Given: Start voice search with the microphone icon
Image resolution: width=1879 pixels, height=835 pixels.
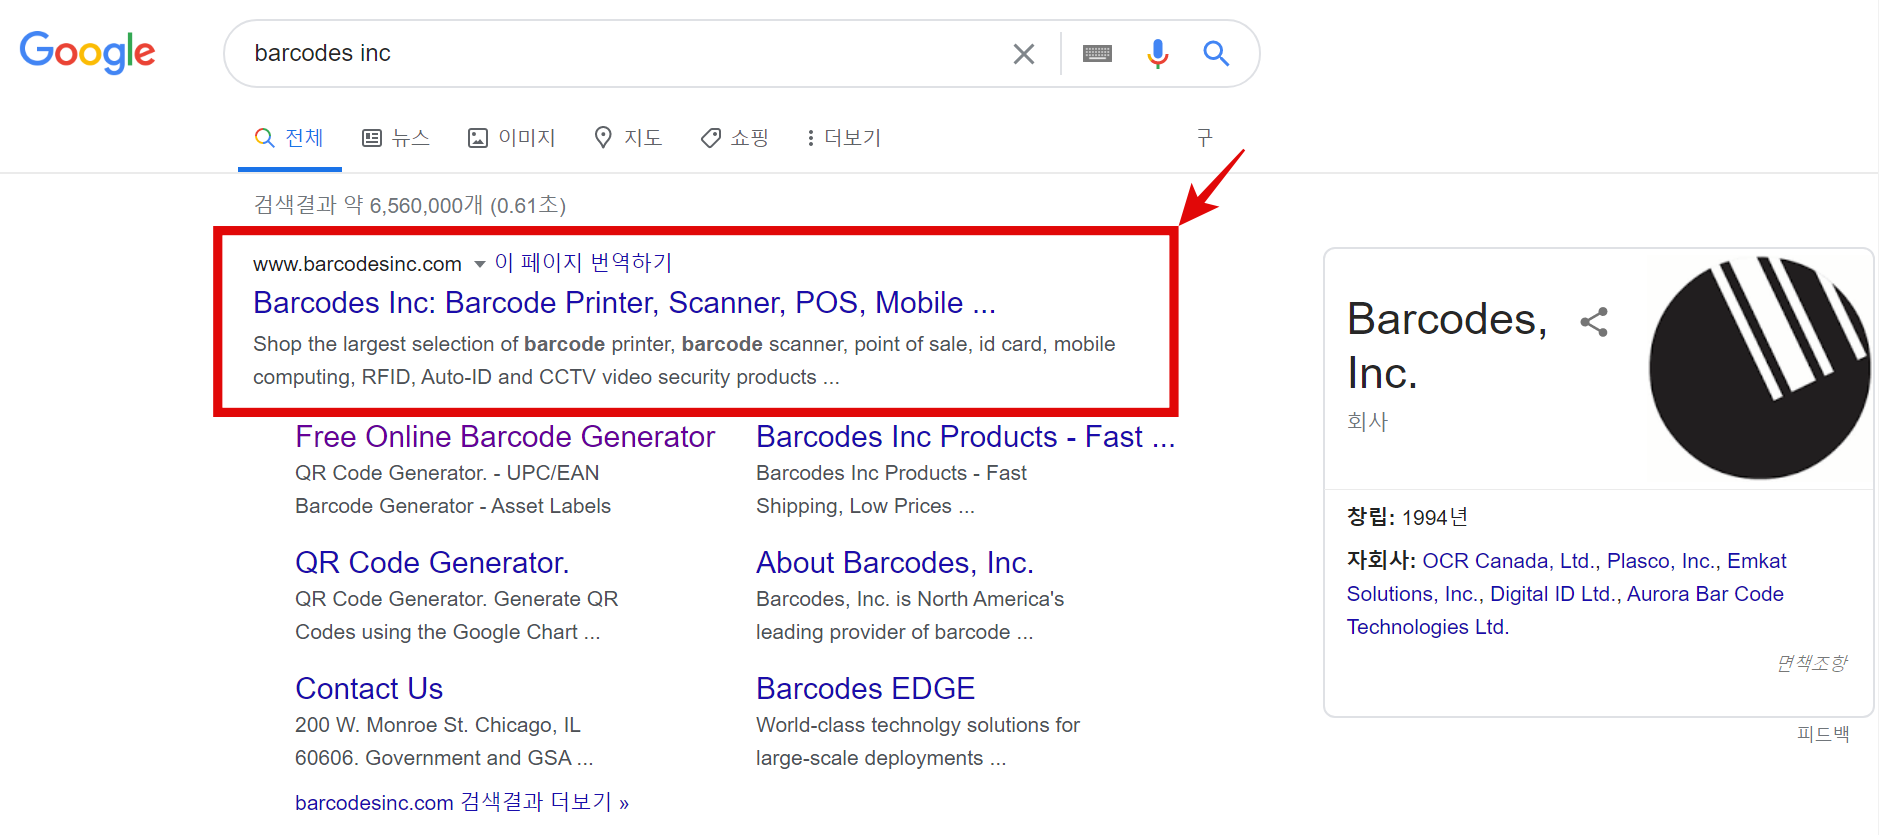Looking at the screenshot, I should click(1157, 54).
